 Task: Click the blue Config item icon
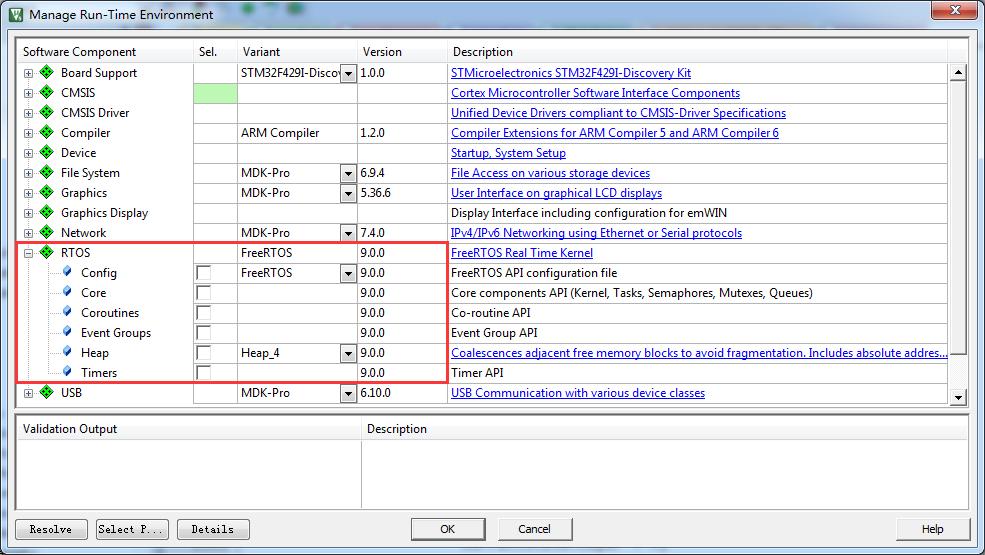tap(67, 272)
